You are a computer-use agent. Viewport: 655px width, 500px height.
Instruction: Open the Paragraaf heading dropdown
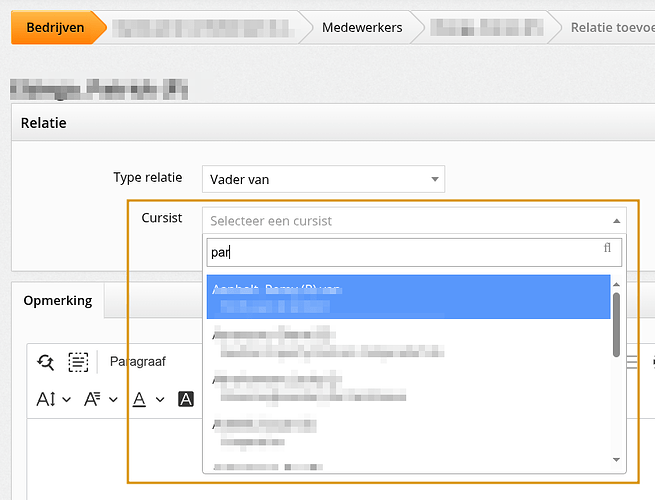click(140, 362)
